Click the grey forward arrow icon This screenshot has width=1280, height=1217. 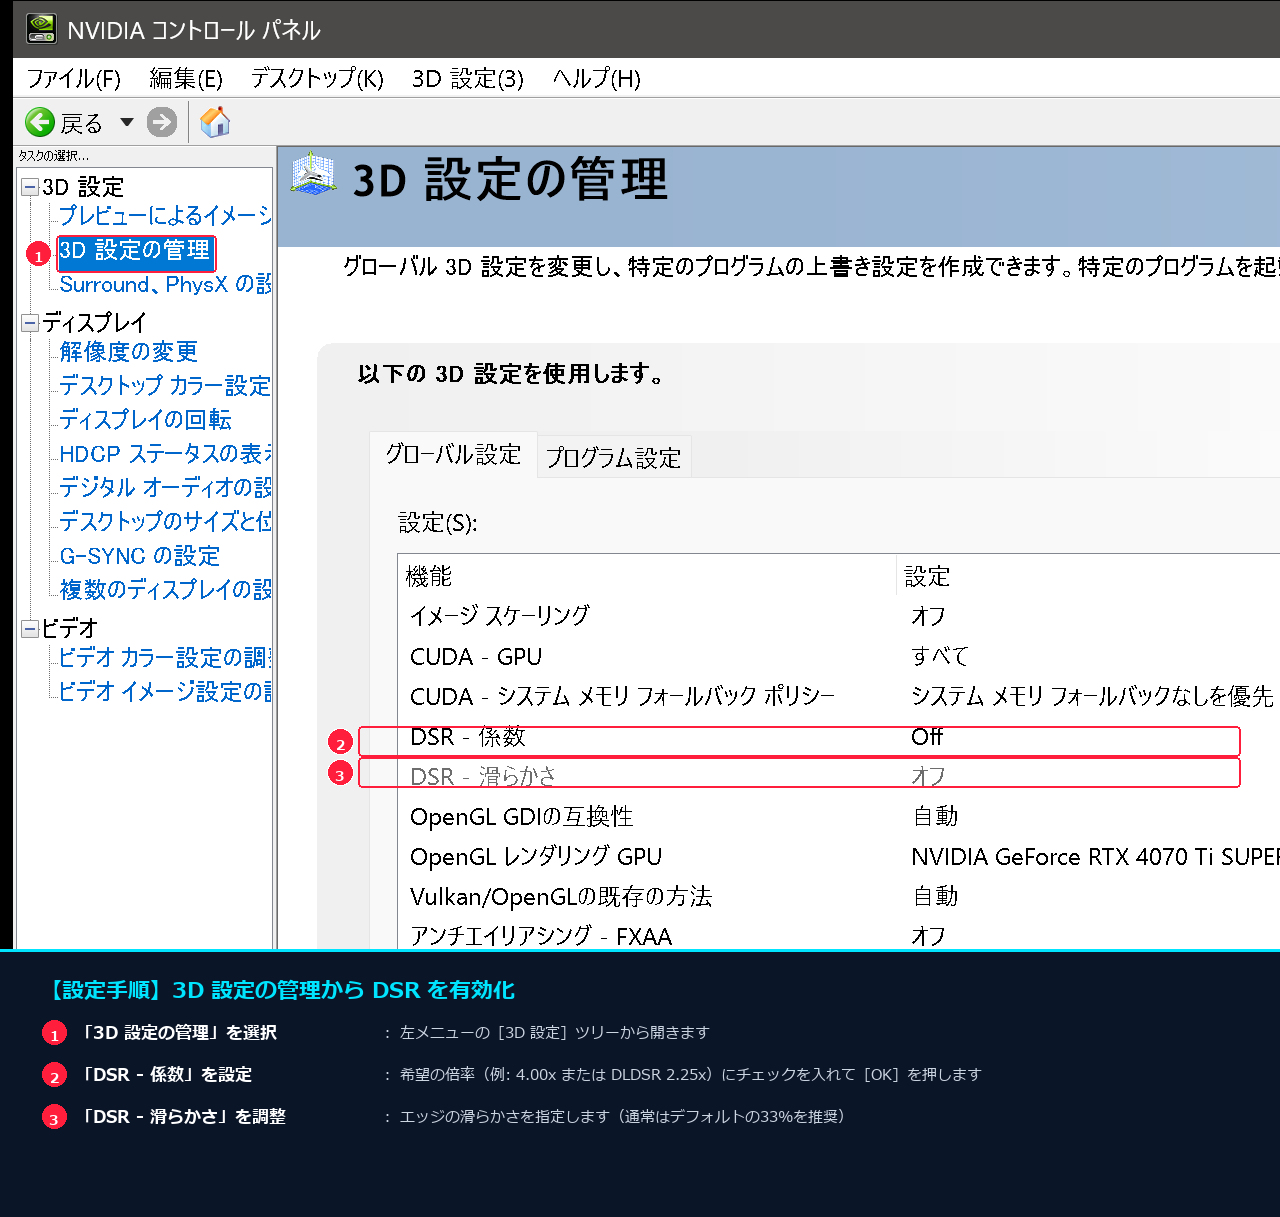coord(161,122)
